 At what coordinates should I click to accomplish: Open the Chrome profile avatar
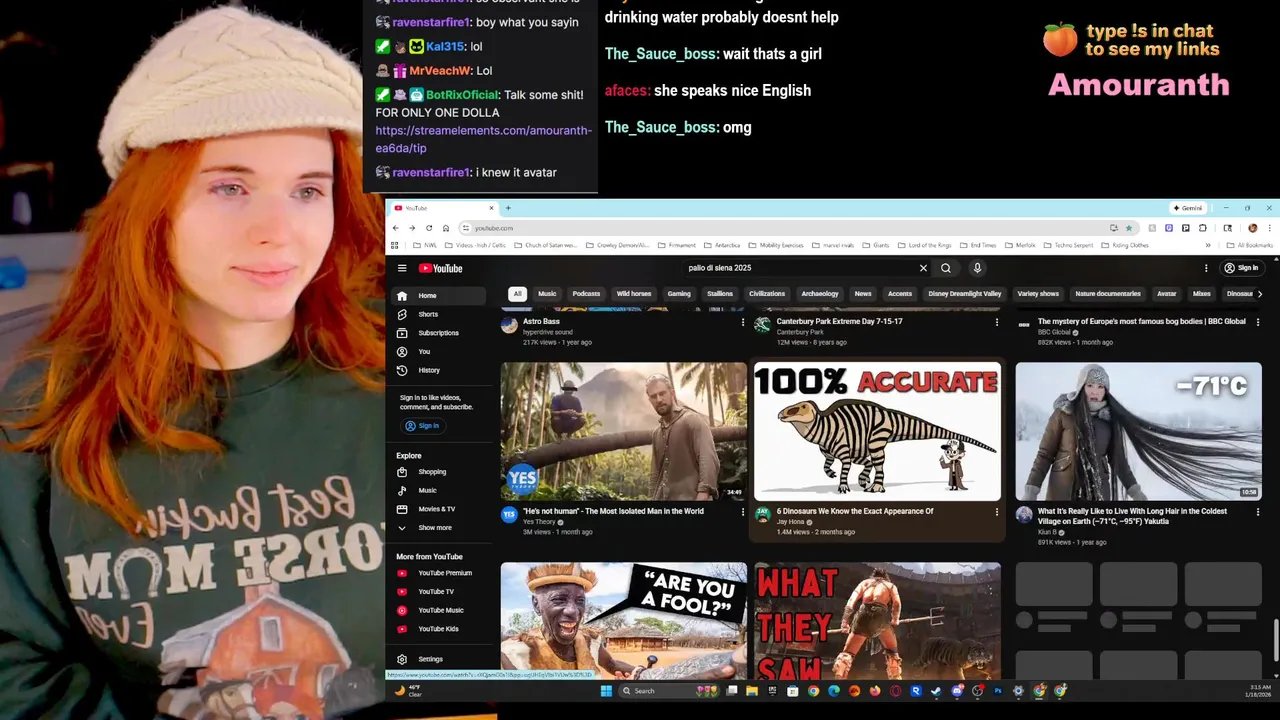pos(1252,228)
